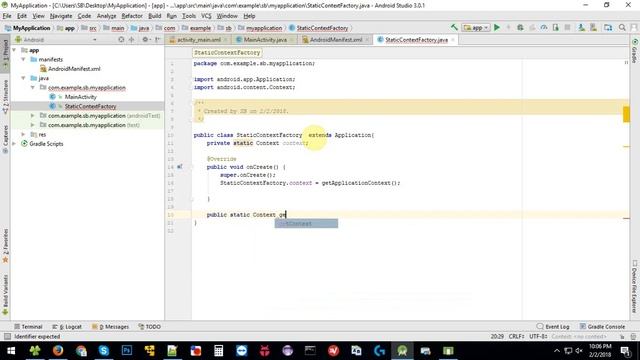Image resolution: width=640 pixels, height=360 pixels.
Task: Open the Build menu
Action: (154, 16)
